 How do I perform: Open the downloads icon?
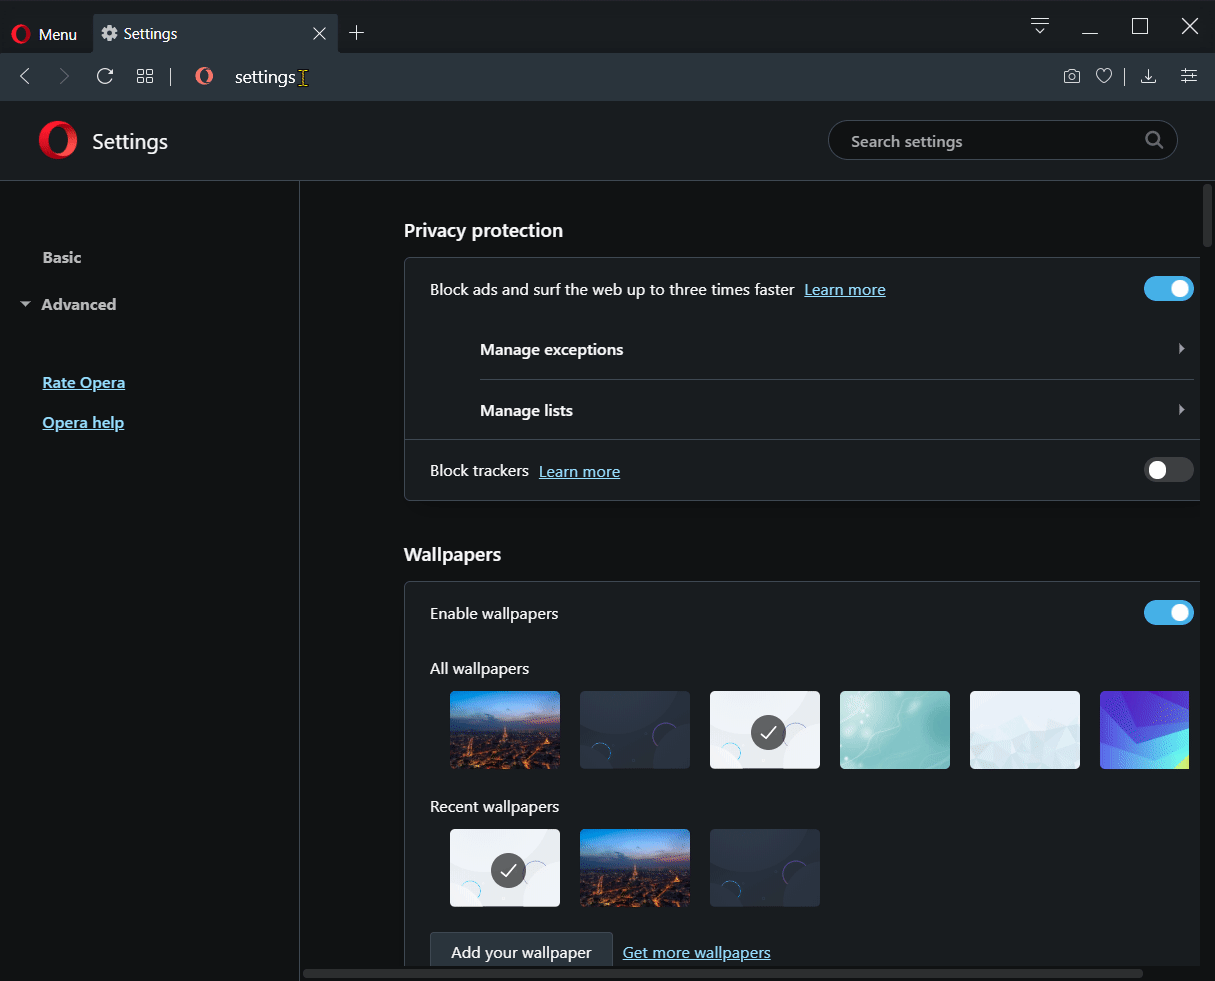click(x=1149, y=76)
